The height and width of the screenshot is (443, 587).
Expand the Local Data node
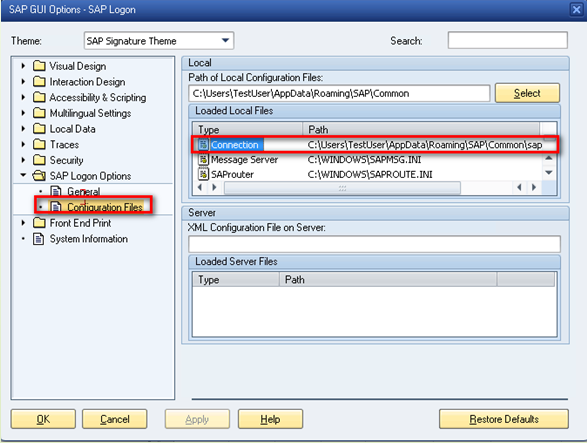tap(23, 129)
